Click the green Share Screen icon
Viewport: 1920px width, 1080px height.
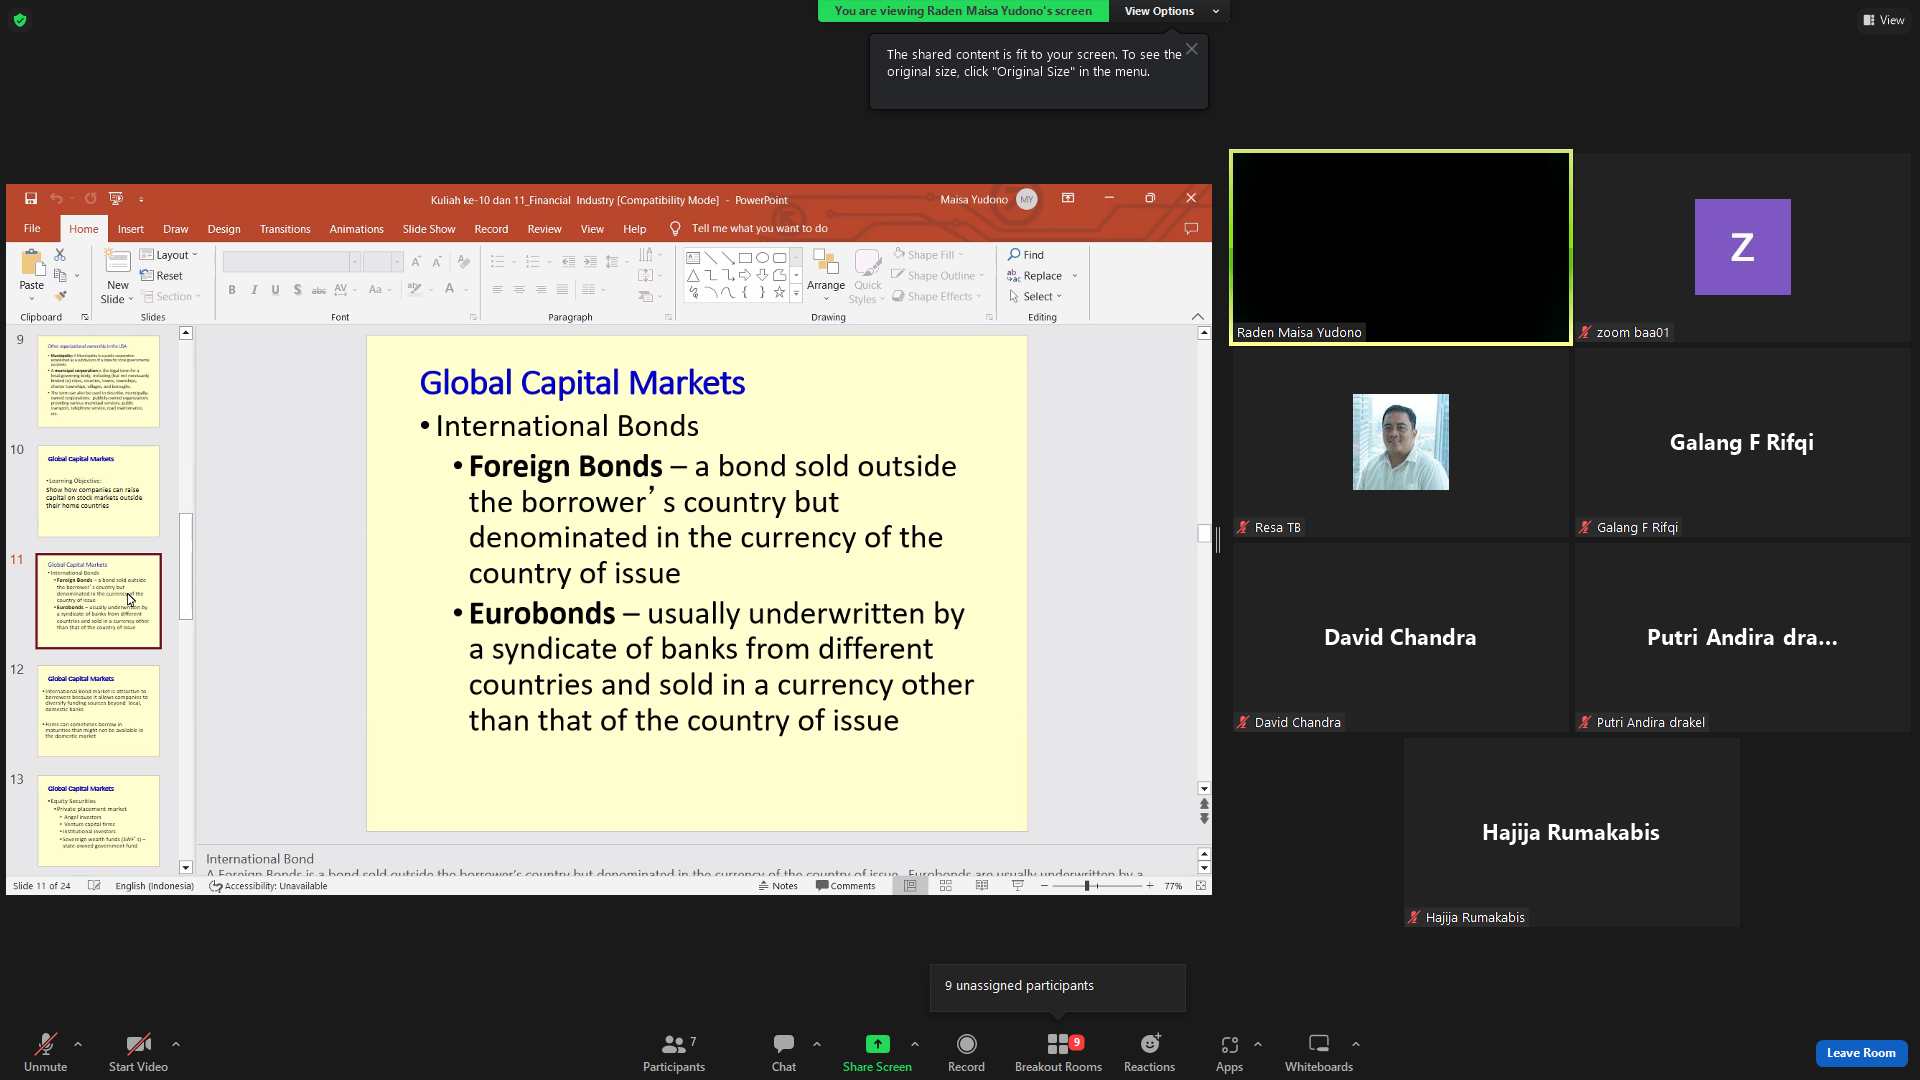(x=877, y=1044)
